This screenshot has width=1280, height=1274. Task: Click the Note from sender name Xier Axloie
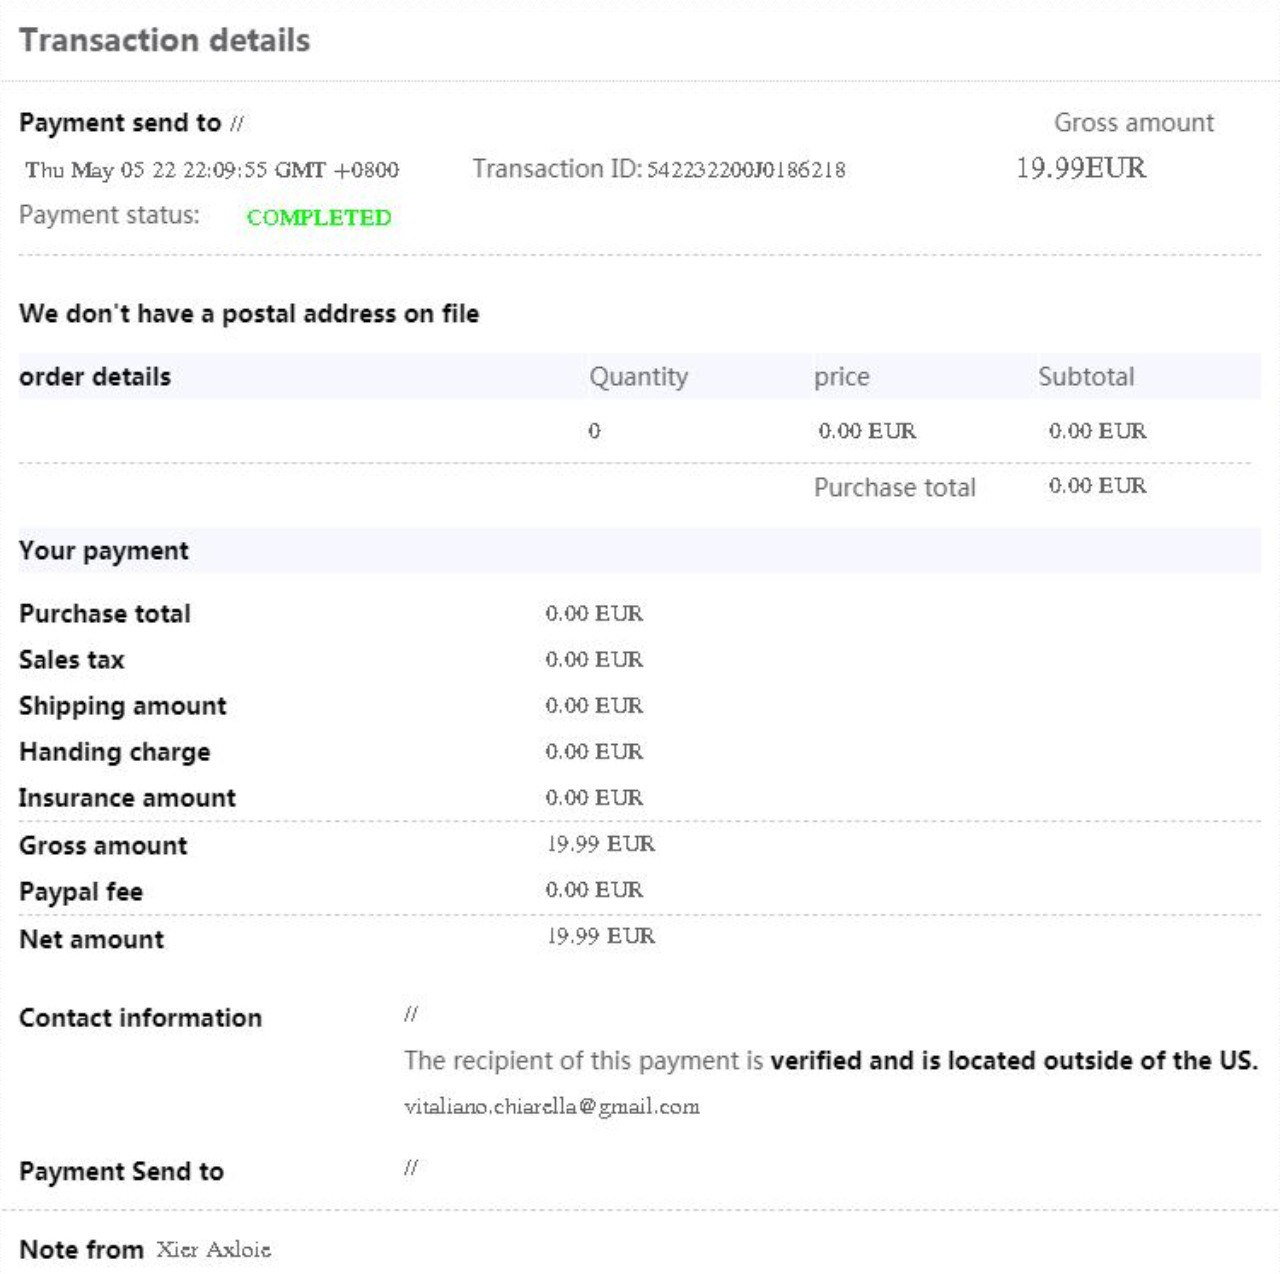point(213,1250)
